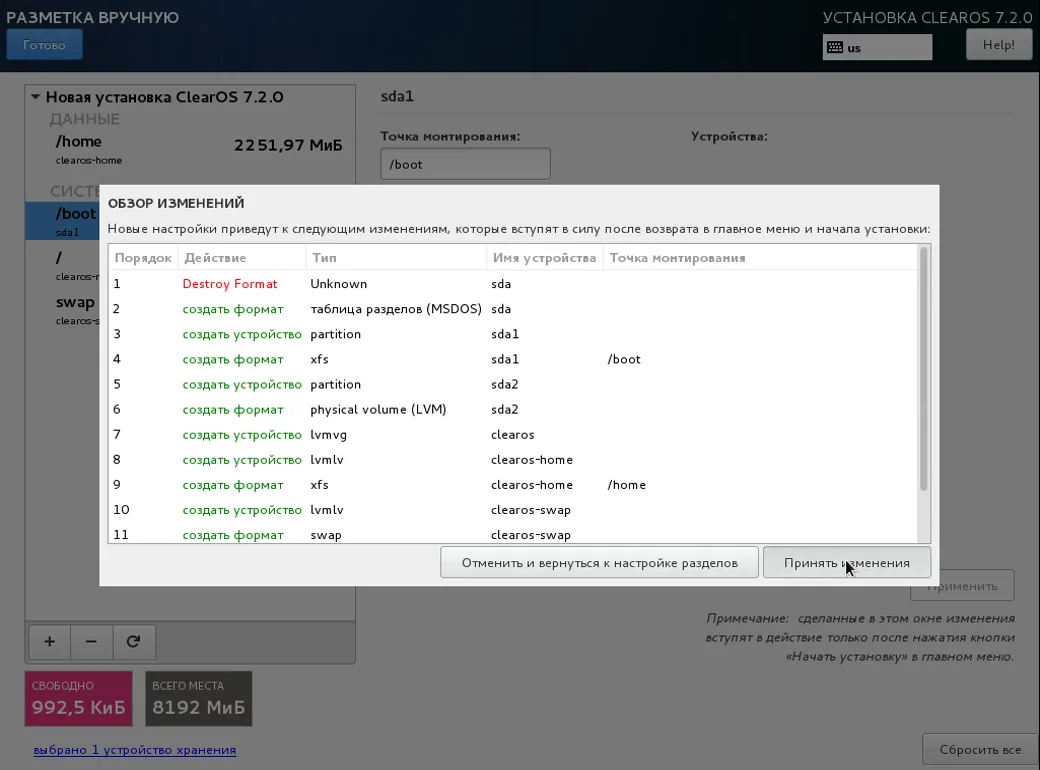The image size is (1040, 770).
Task: Select the /boot sda1 partition entry
Action: point(63,221)
